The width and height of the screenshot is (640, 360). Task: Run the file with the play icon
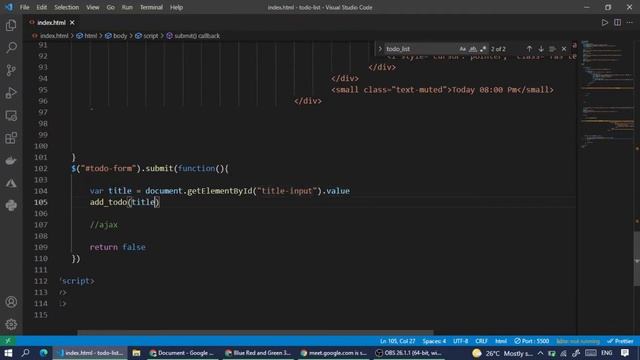(604, 23)
